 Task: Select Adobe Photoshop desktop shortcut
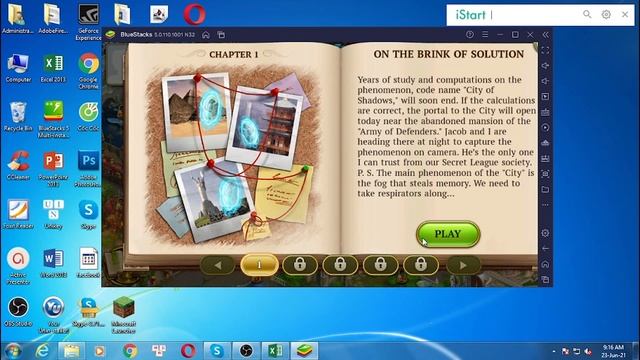coord(89,168)
